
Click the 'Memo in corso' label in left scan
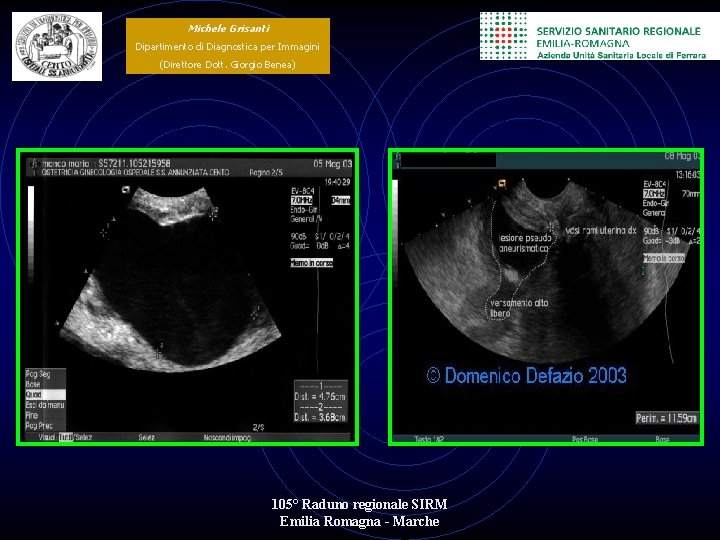tap(311, 263)
